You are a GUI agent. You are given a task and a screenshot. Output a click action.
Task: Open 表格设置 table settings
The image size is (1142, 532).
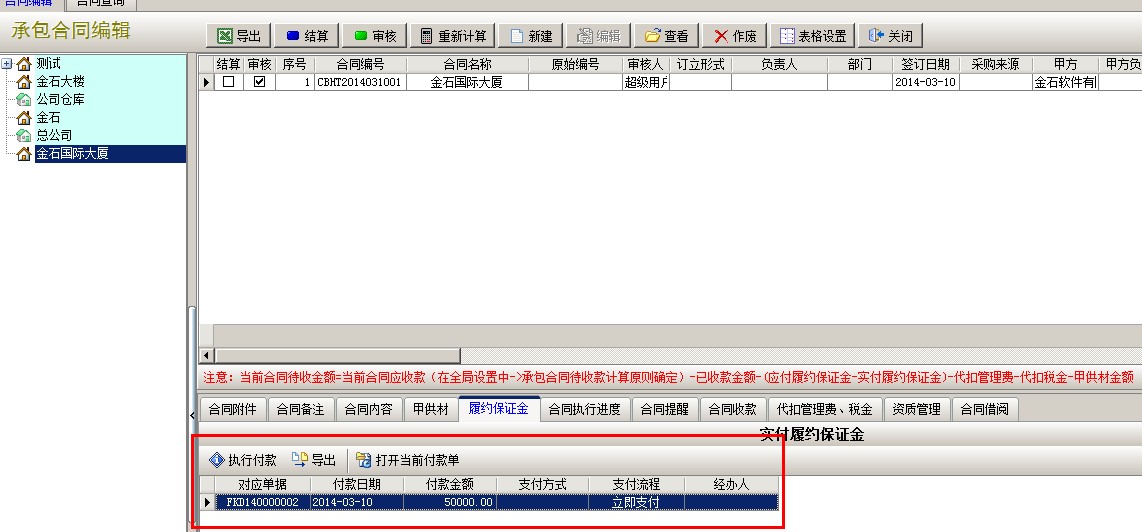pos(812,36)
